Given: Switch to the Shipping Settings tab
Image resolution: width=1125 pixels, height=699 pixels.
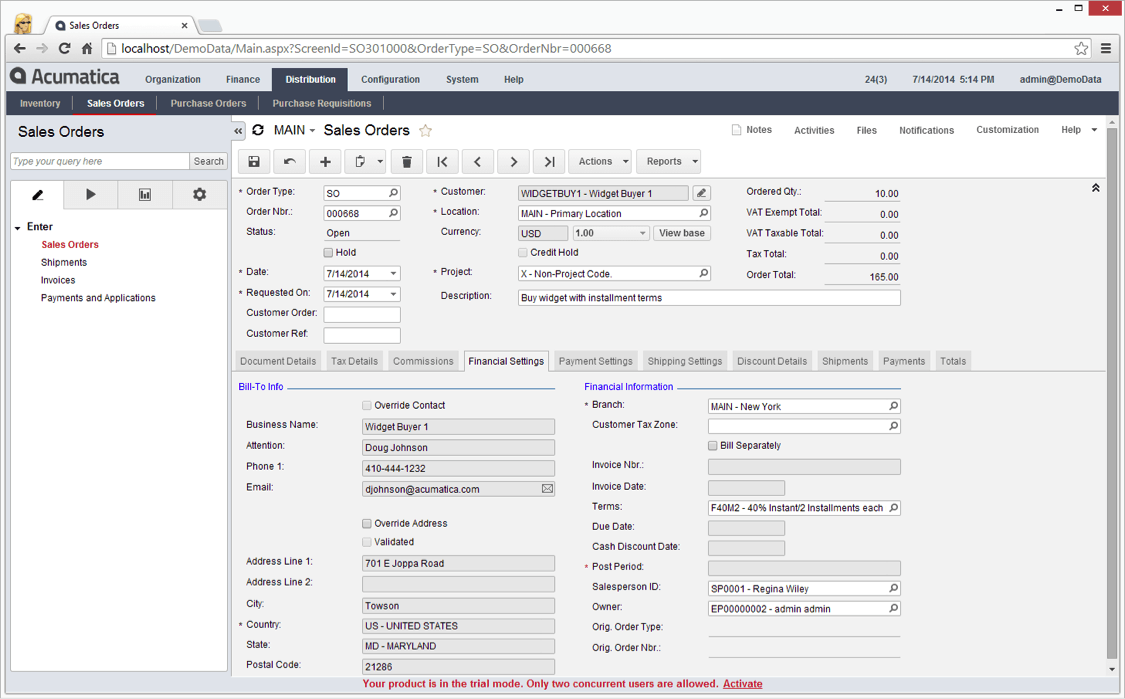Looking at the screenshot, I should pyautogui.click(x=684, y=361).
